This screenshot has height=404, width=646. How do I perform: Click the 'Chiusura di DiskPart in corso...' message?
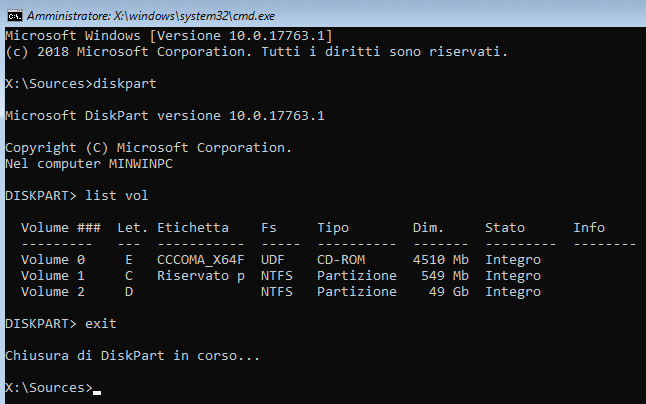(132, 355)
